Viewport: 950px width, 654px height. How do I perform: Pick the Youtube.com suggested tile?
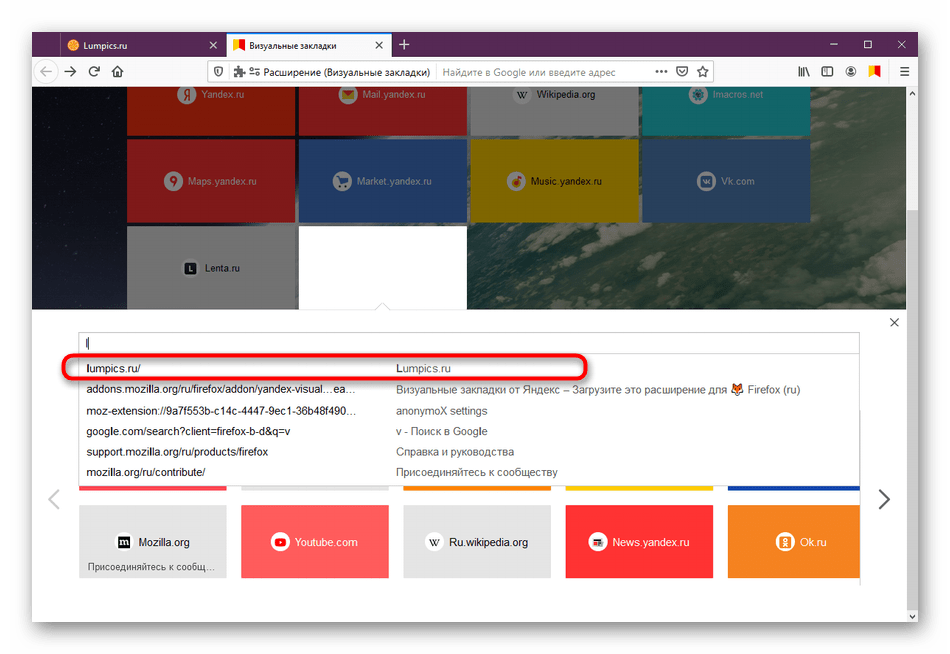(x=315, y=542)
